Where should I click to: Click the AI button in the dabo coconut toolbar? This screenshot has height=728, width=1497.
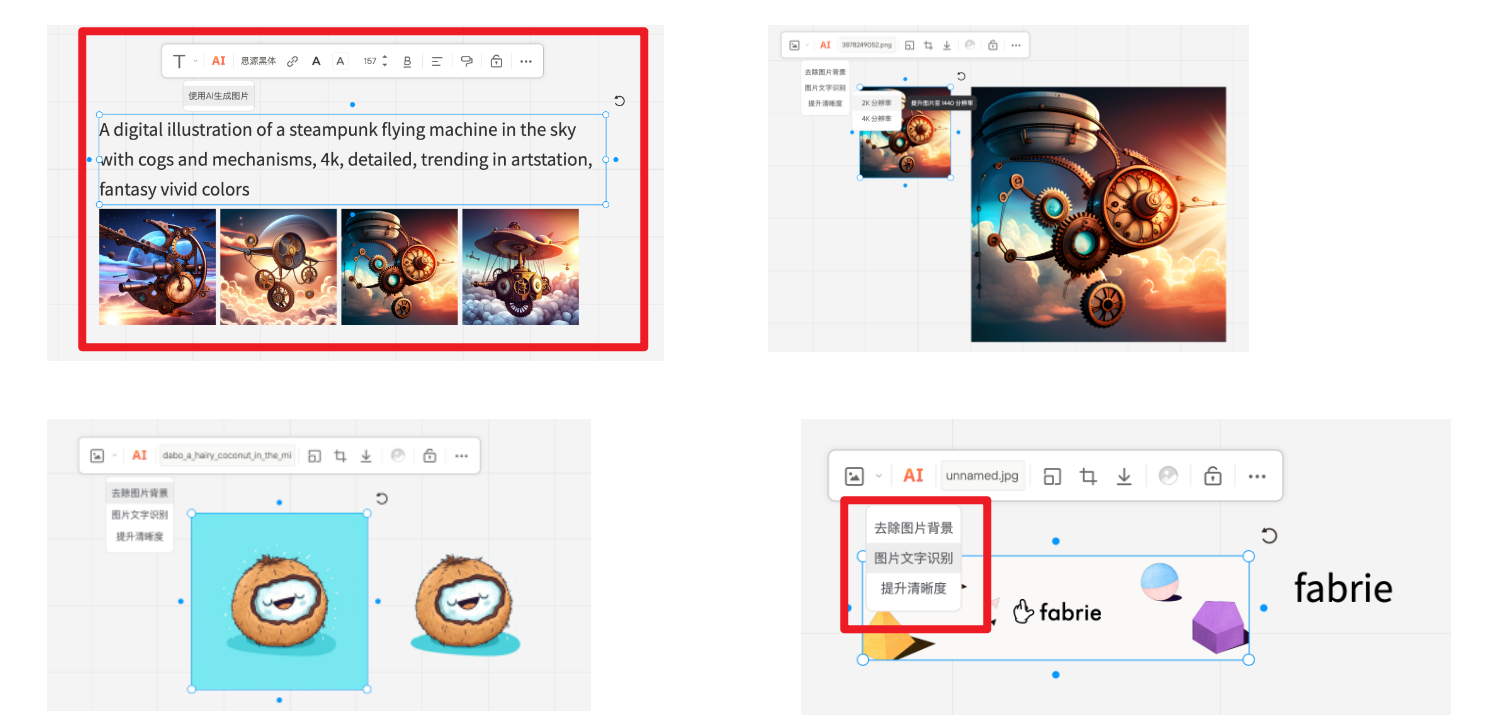pyautogui.click(x=139, y=455)
